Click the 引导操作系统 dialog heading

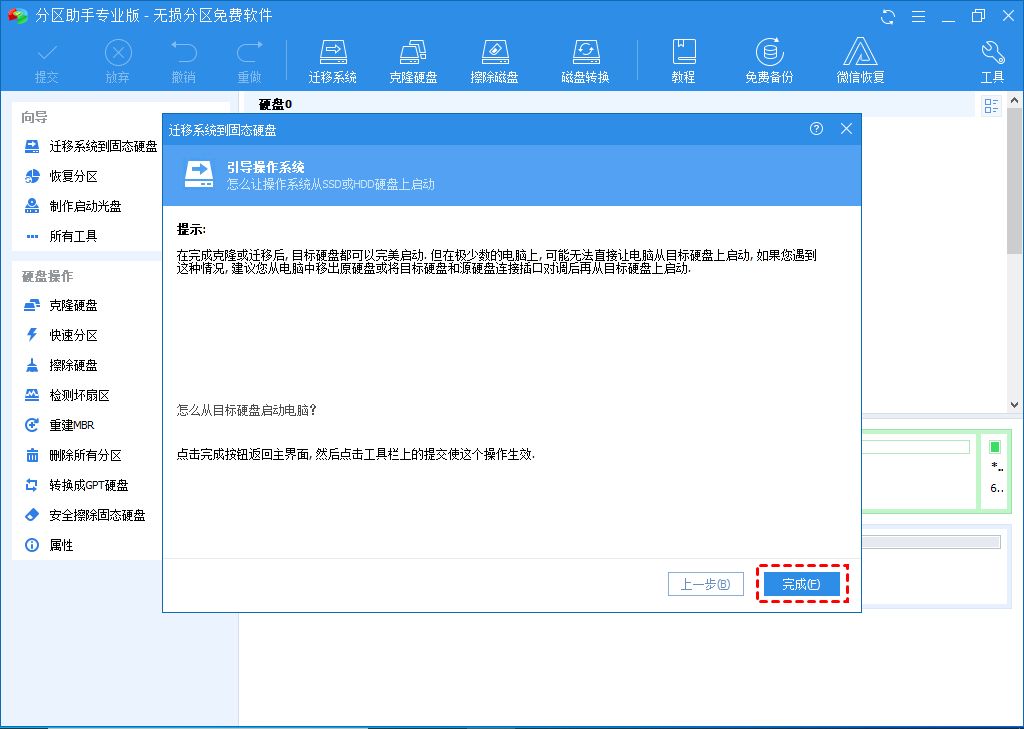pos(266,167)
